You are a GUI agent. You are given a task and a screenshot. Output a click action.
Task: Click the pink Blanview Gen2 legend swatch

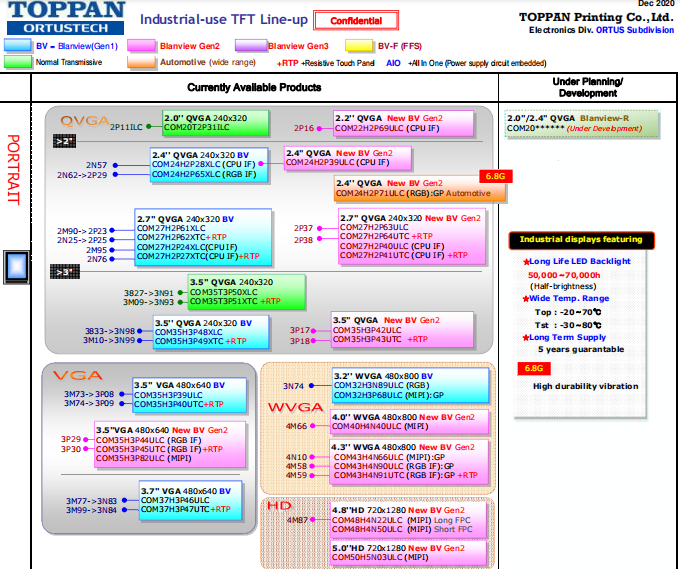(x=141, y=46)
